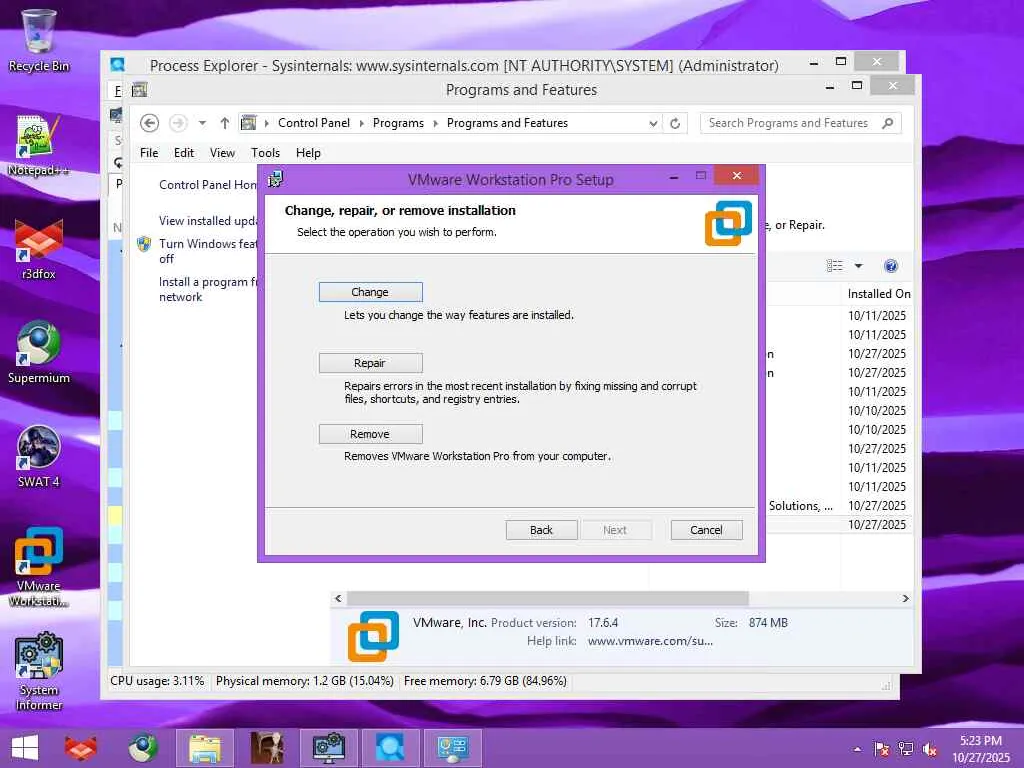
Task: Click the Back button in the setup dialog
Action: [x=541, y=530]
